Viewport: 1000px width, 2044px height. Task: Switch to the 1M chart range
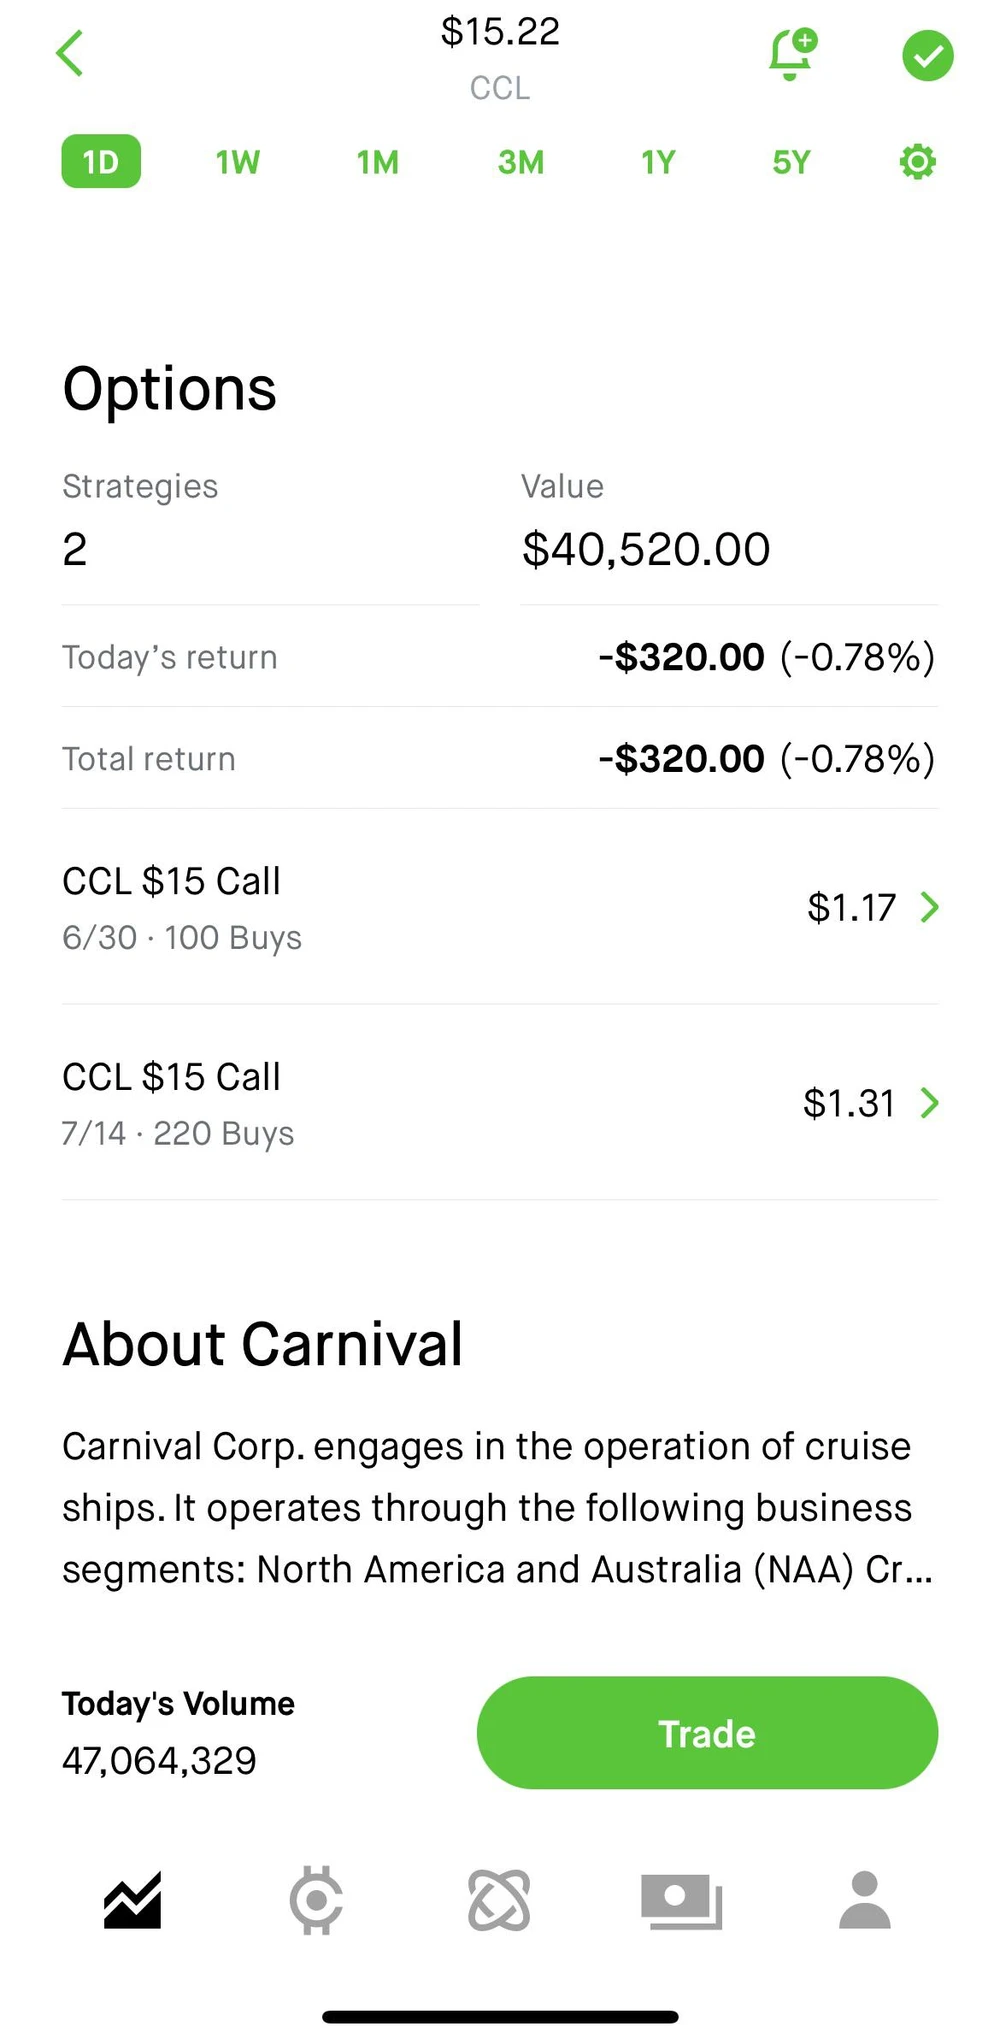click(x=378, y=162)
